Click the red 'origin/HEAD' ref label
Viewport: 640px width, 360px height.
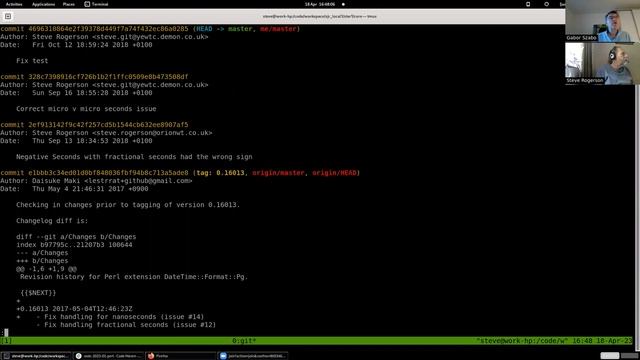[334, 173]
